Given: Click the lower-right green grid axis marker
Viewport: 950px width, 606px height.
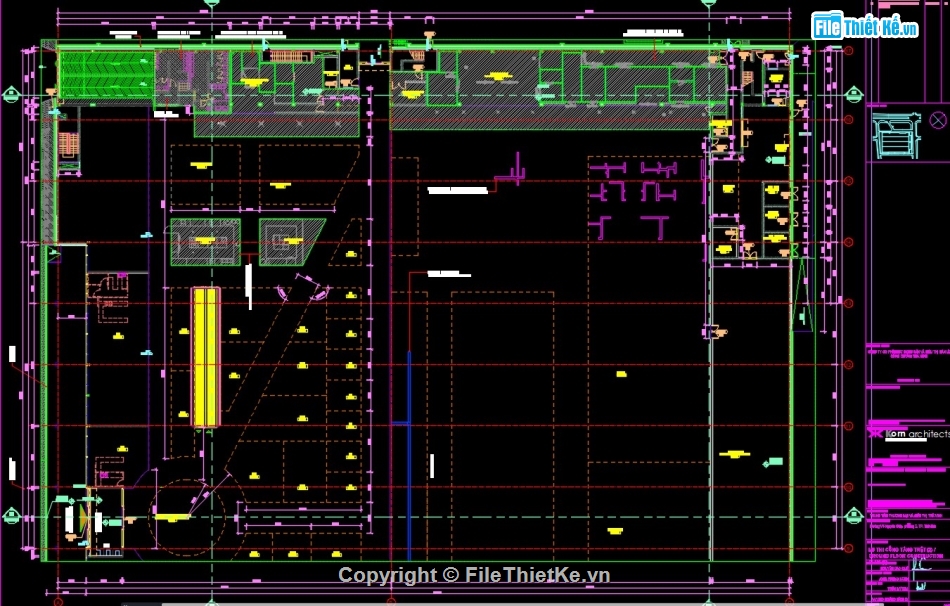Looking at the screenshot, I should click(854, 516).
